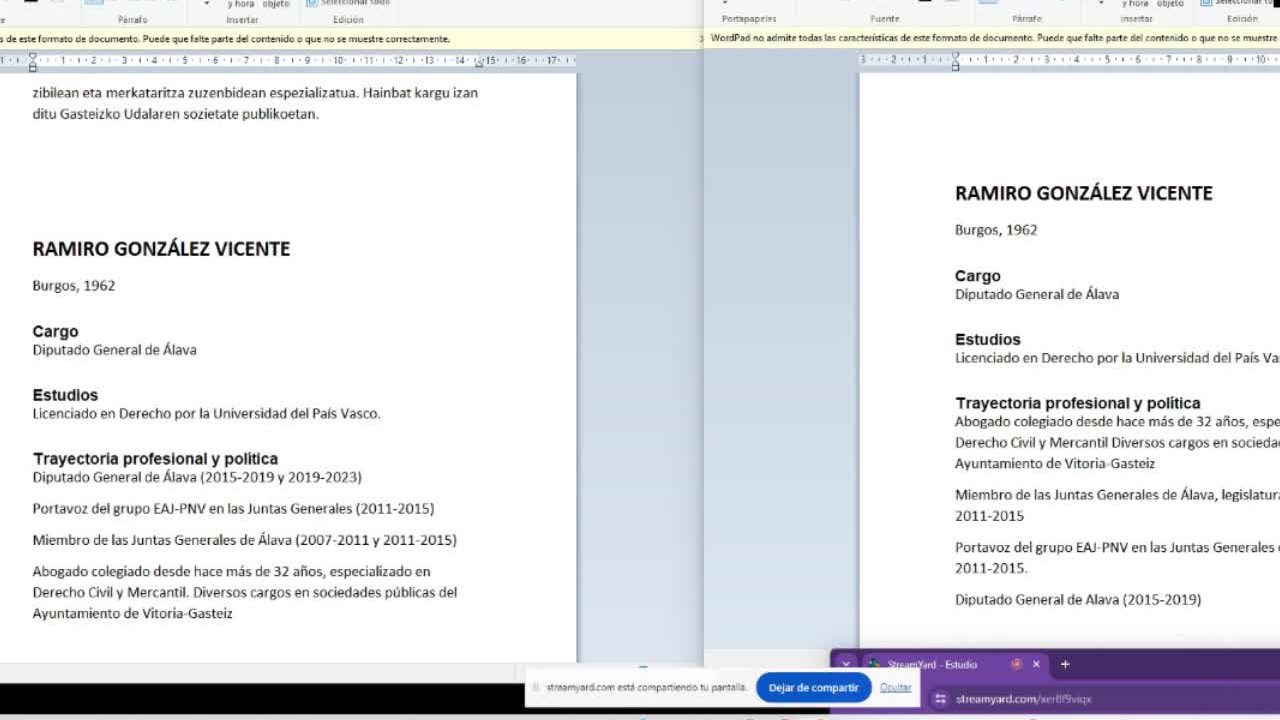Viewport: 1280px width, 720px height.
Task: Click 'Licenciado en Derecho' line in left document
Action: [206, 414]
